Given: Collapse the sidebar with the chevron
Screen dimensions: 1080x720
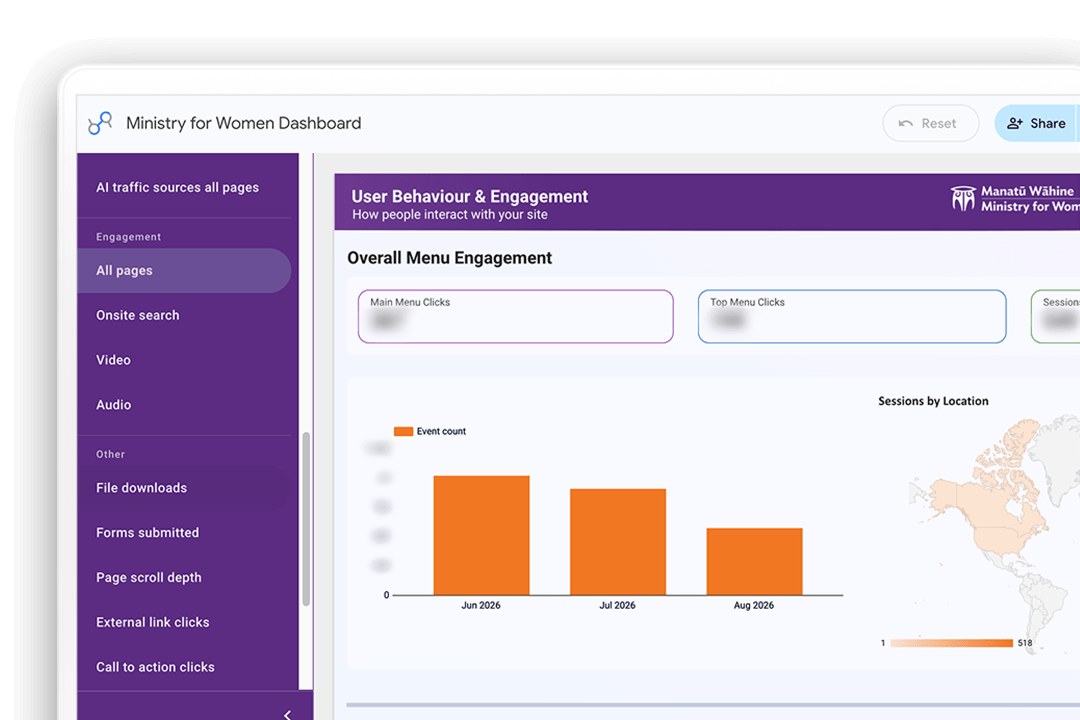Looking at the screenshot, I should coord(288,714).
